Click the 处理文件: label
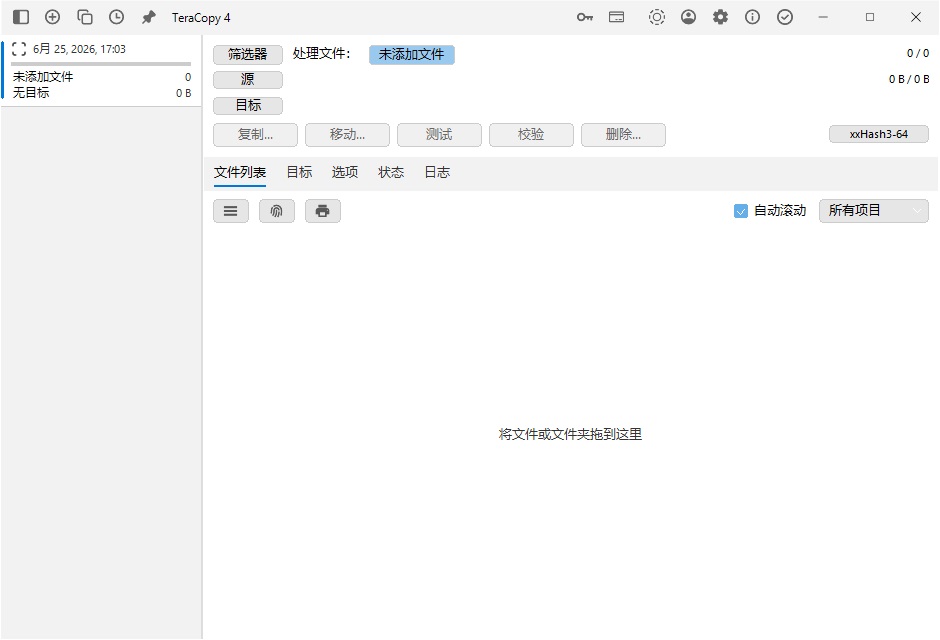 tap(321, 53)
